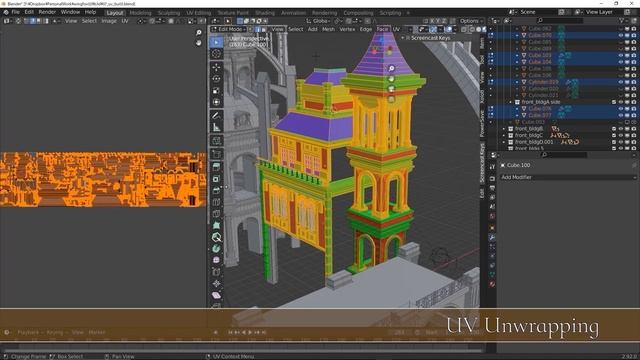Select the Scale tool
The width and height of the screenshot is (640, 360).
216,91
